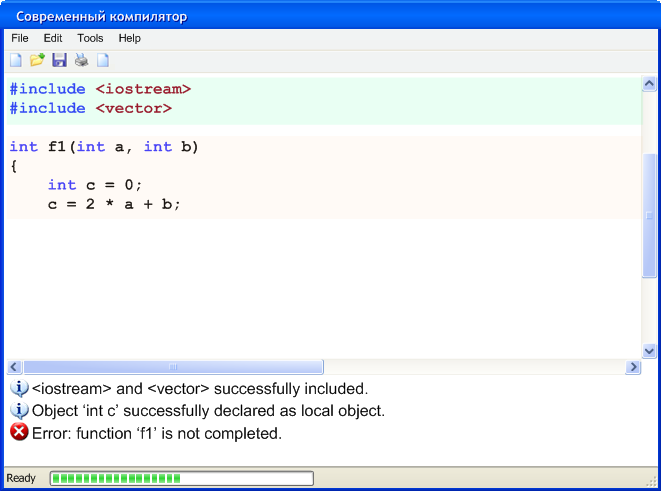
Task: Click the green compile progress bar
Action: coord(182,478)
